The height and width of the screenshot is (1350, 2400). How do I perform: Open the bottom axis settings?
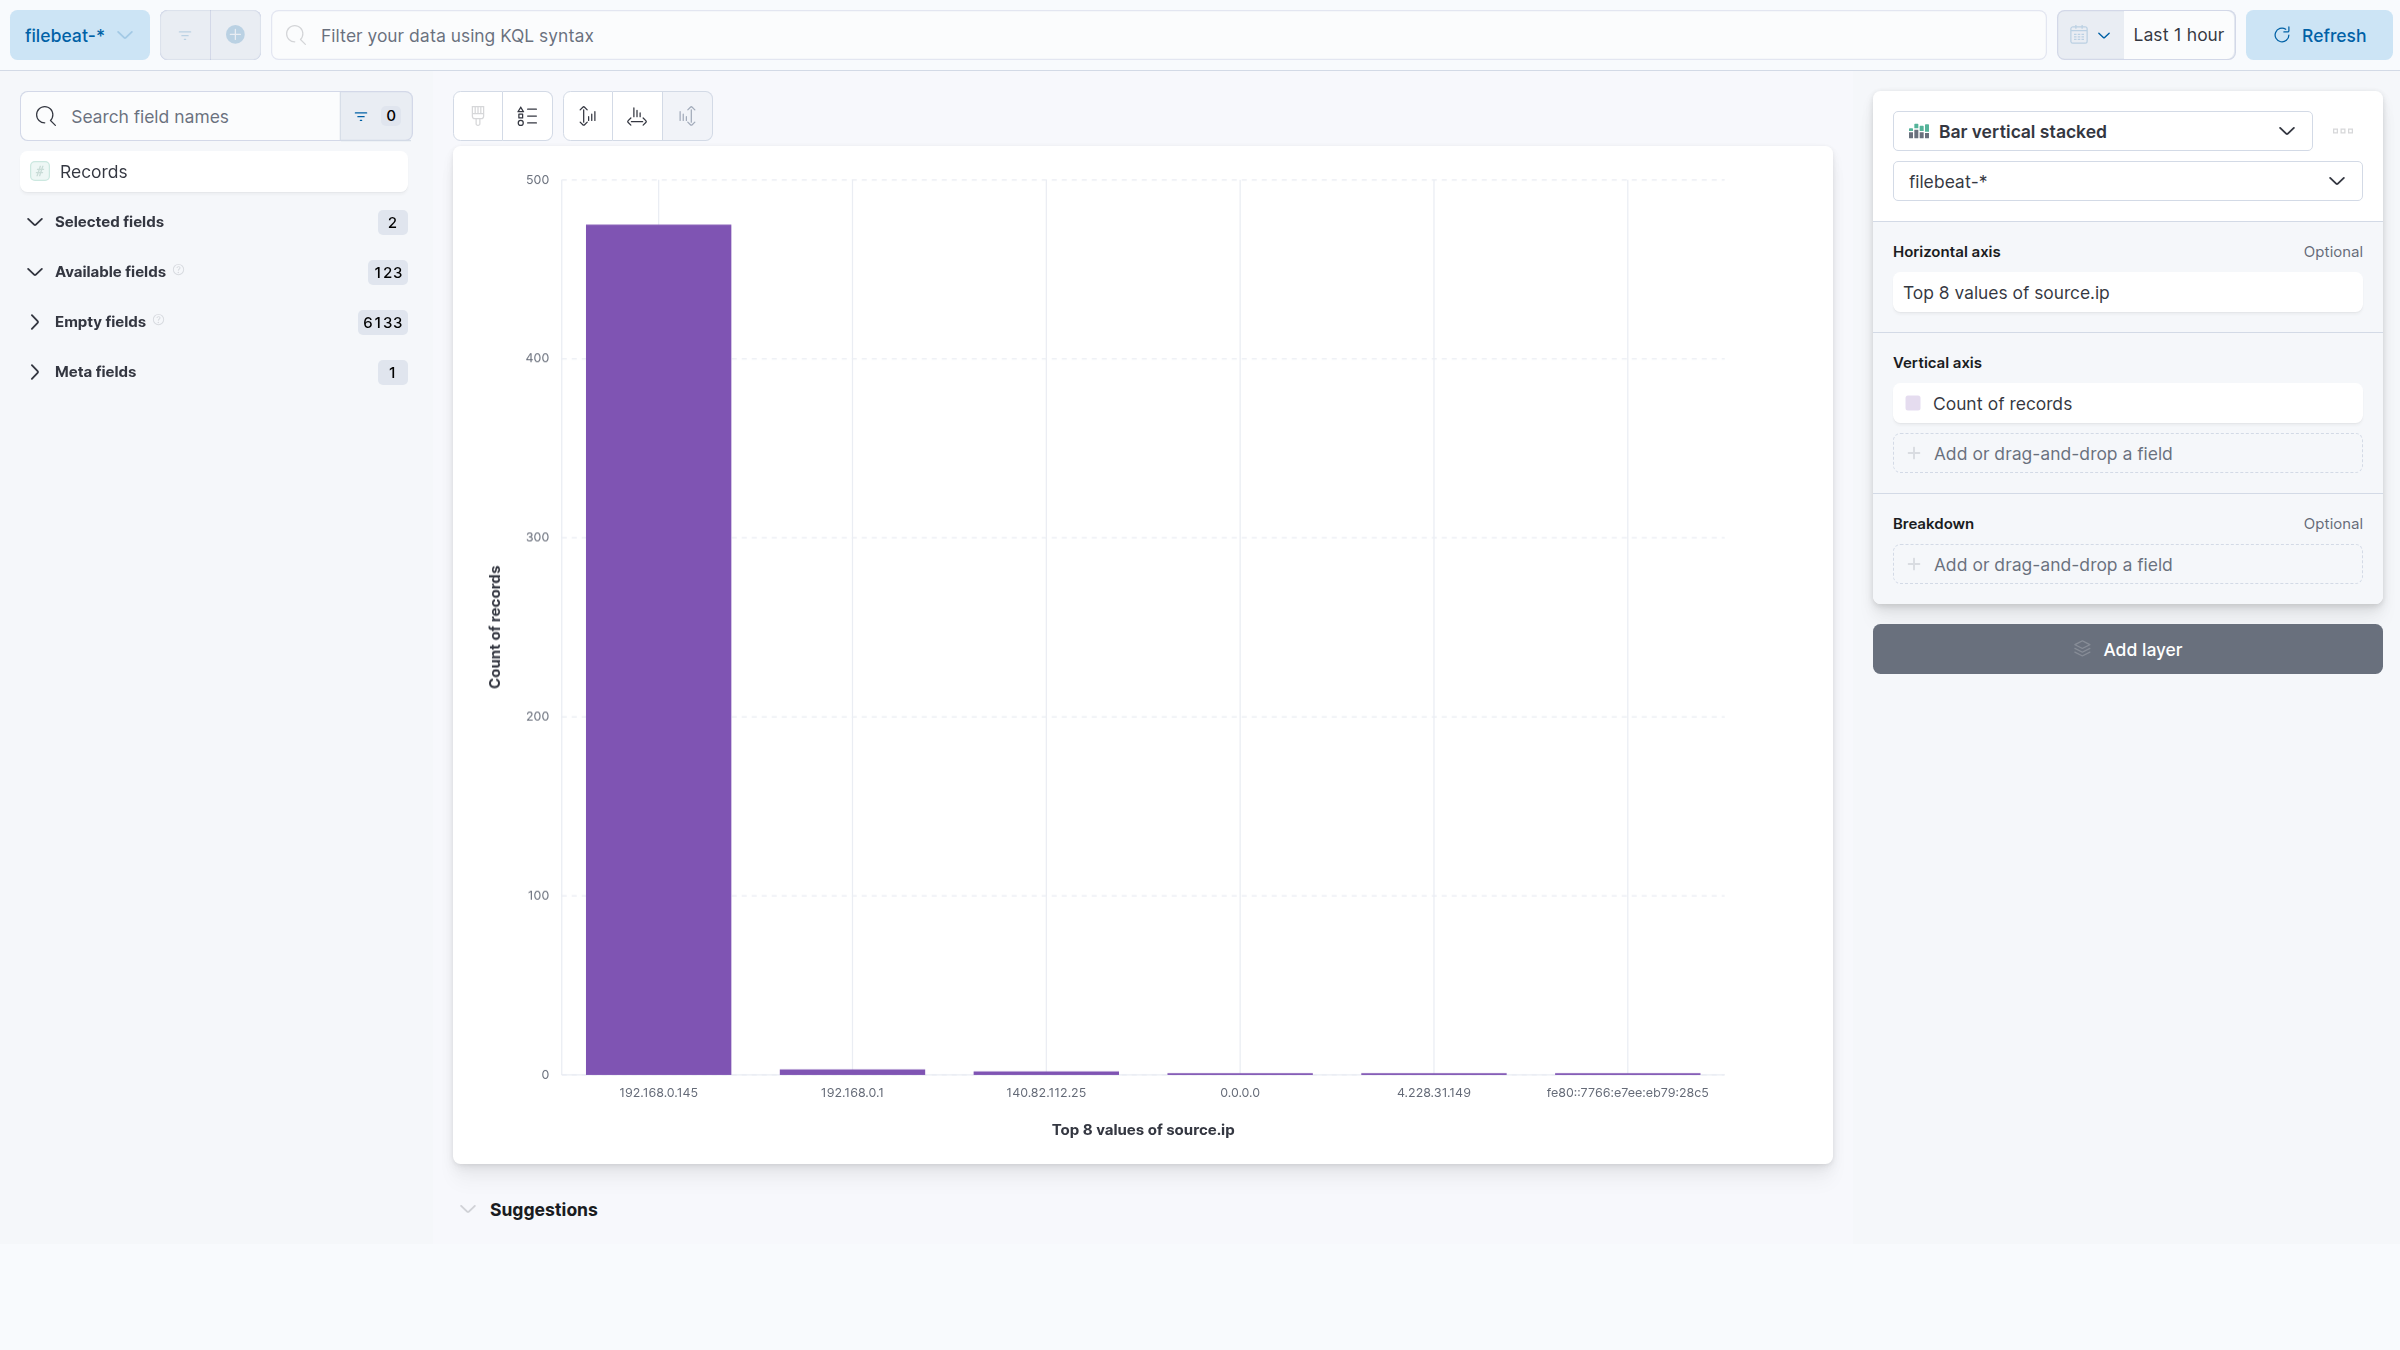(x=637, y=116)
